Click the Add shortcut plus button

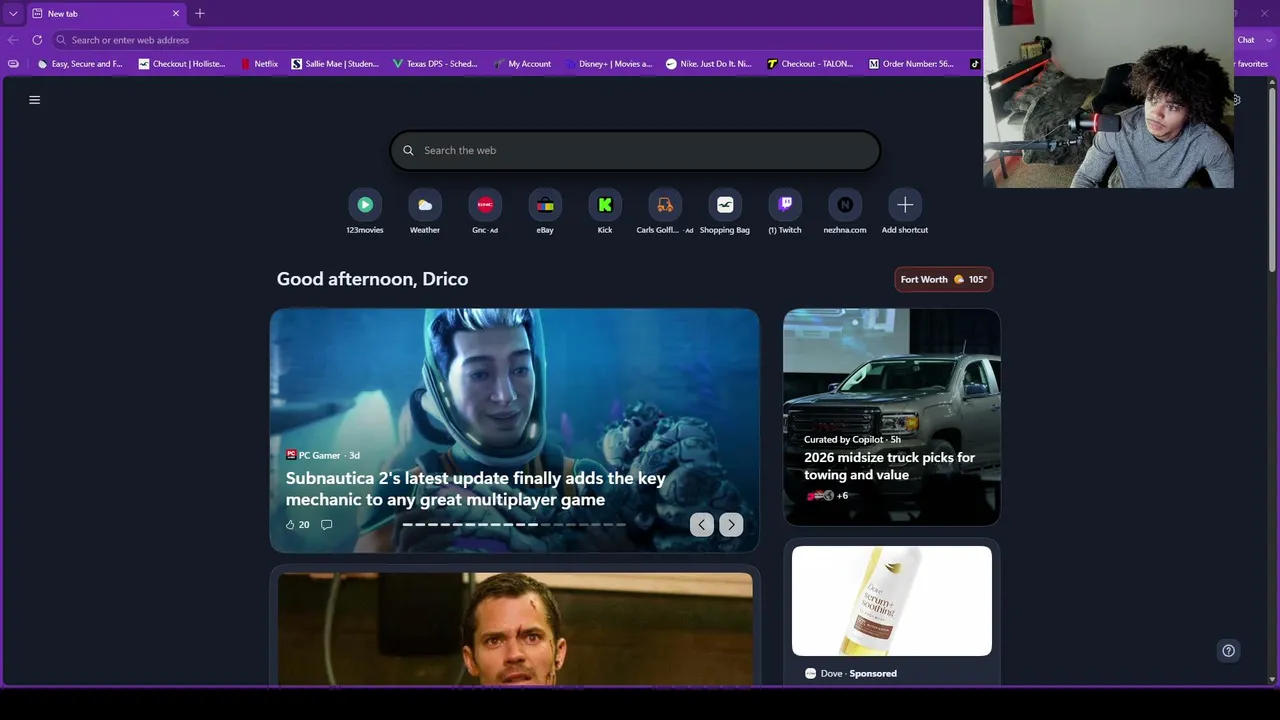[x=905, y=205]
